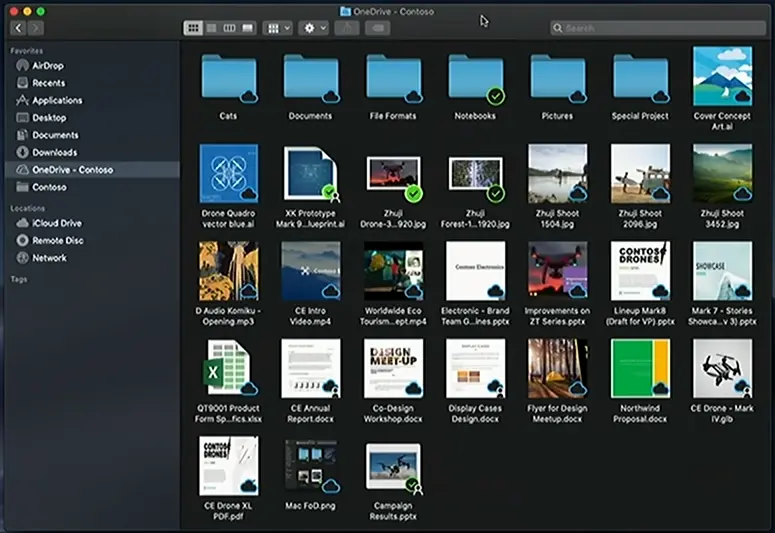The image size is (775, 533).
Task: Open Applications in the sidebar
Action: 56,100
